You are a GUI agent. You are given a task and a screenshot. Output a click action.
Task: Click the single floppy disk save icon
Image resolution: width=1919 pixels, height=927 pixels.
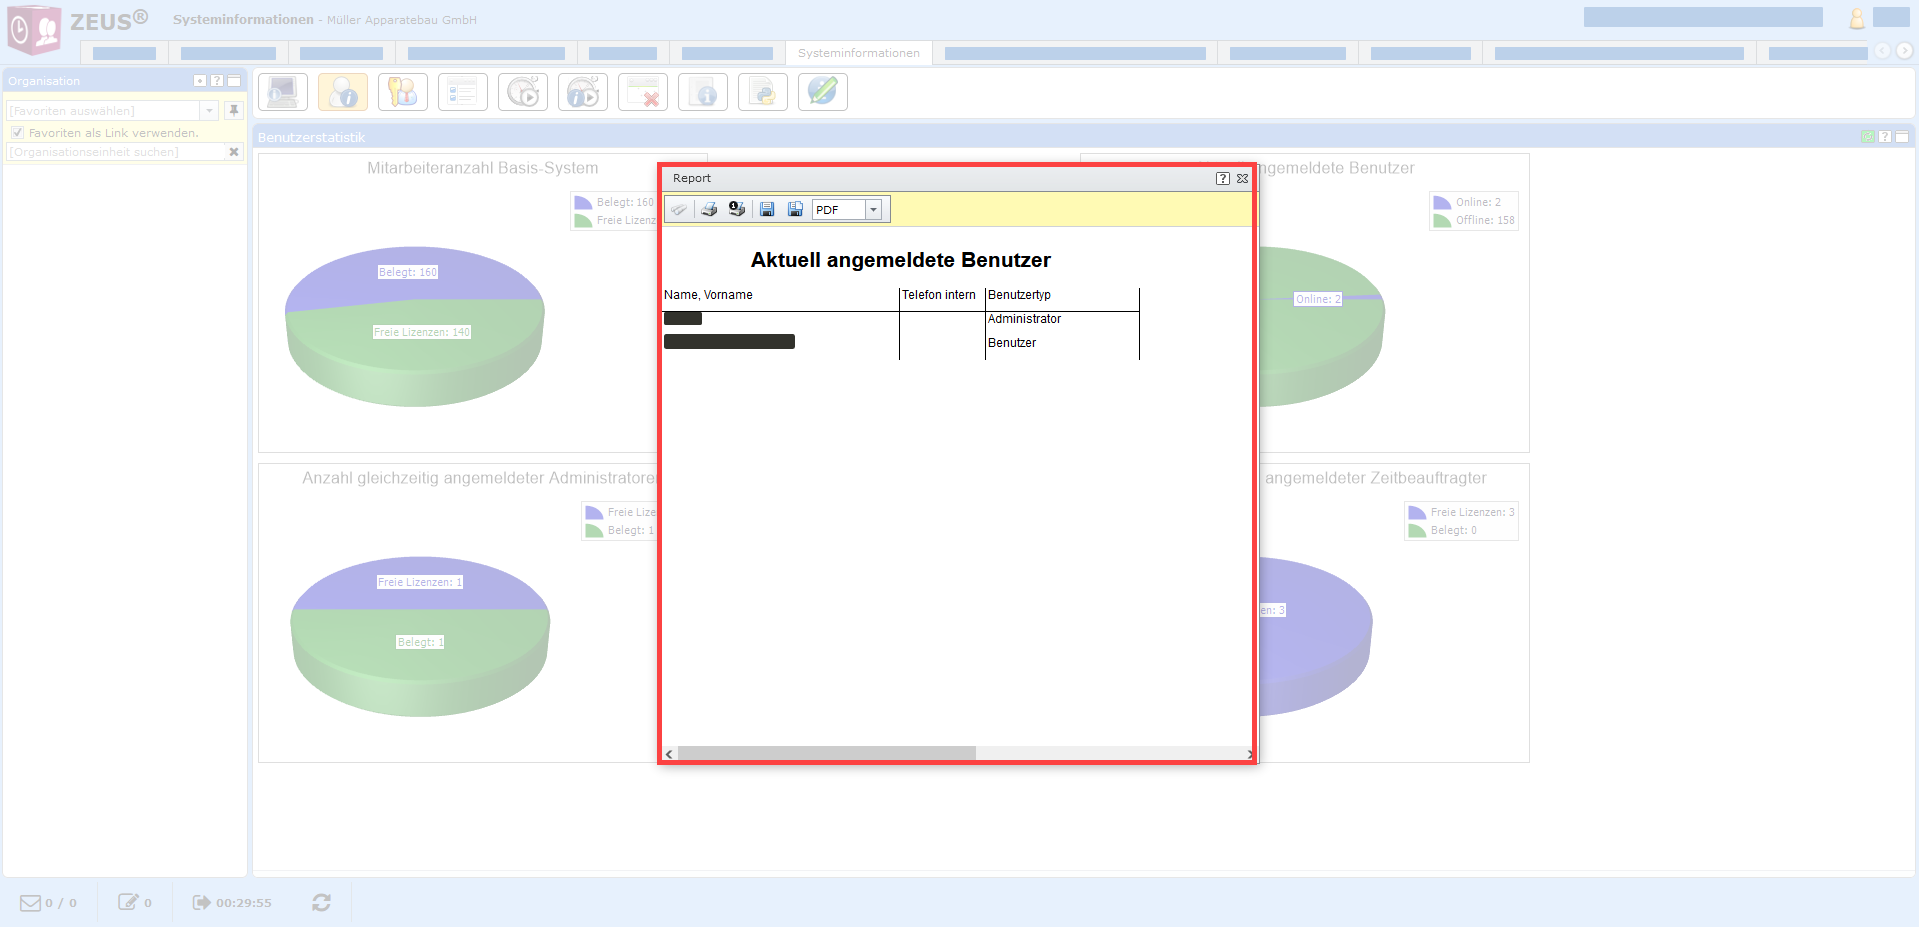767,209
